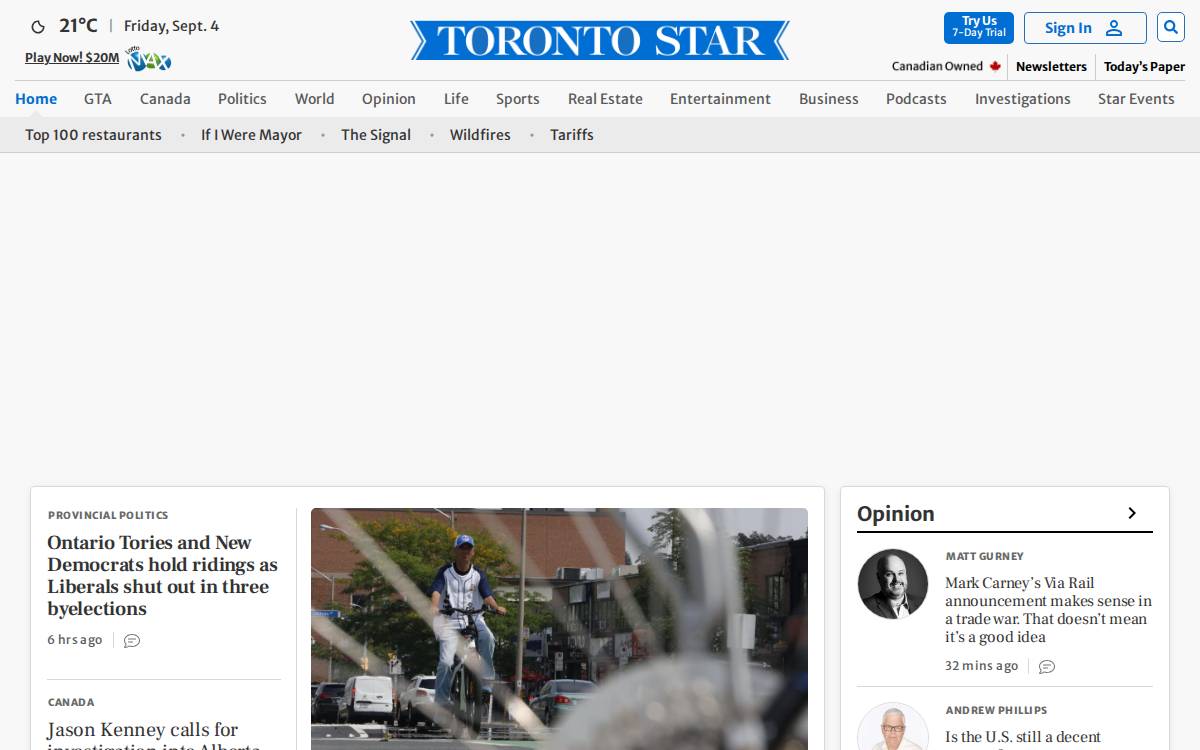Open Star Events in navigation
This screenshot has width=1200, height=750.
click(x=1136, y=99)
